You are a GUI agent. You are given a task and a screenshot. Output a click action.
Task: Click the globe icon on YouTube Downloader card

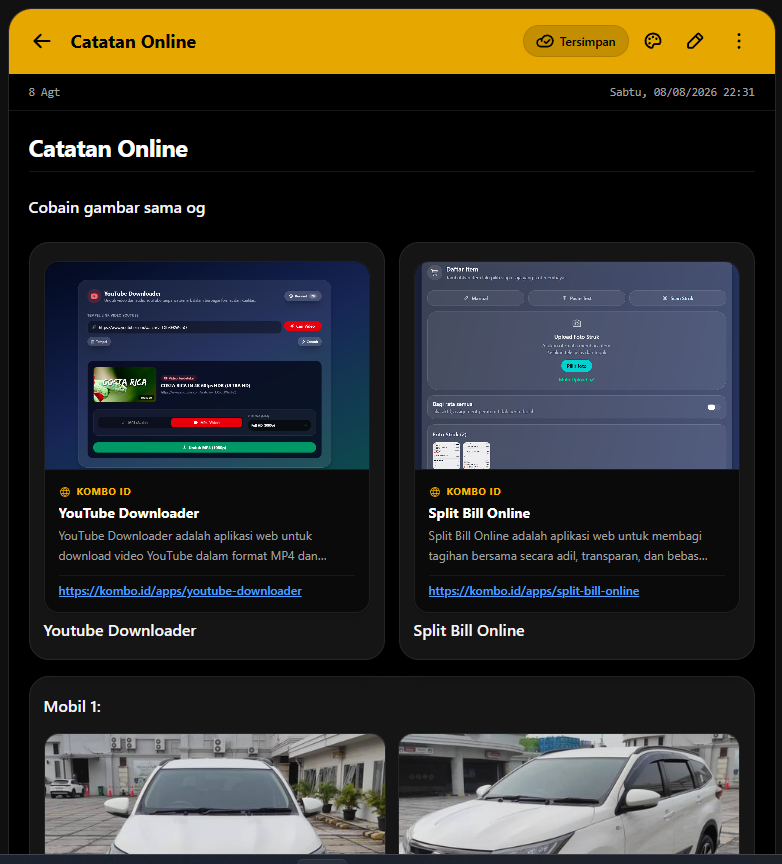point(64,492)
